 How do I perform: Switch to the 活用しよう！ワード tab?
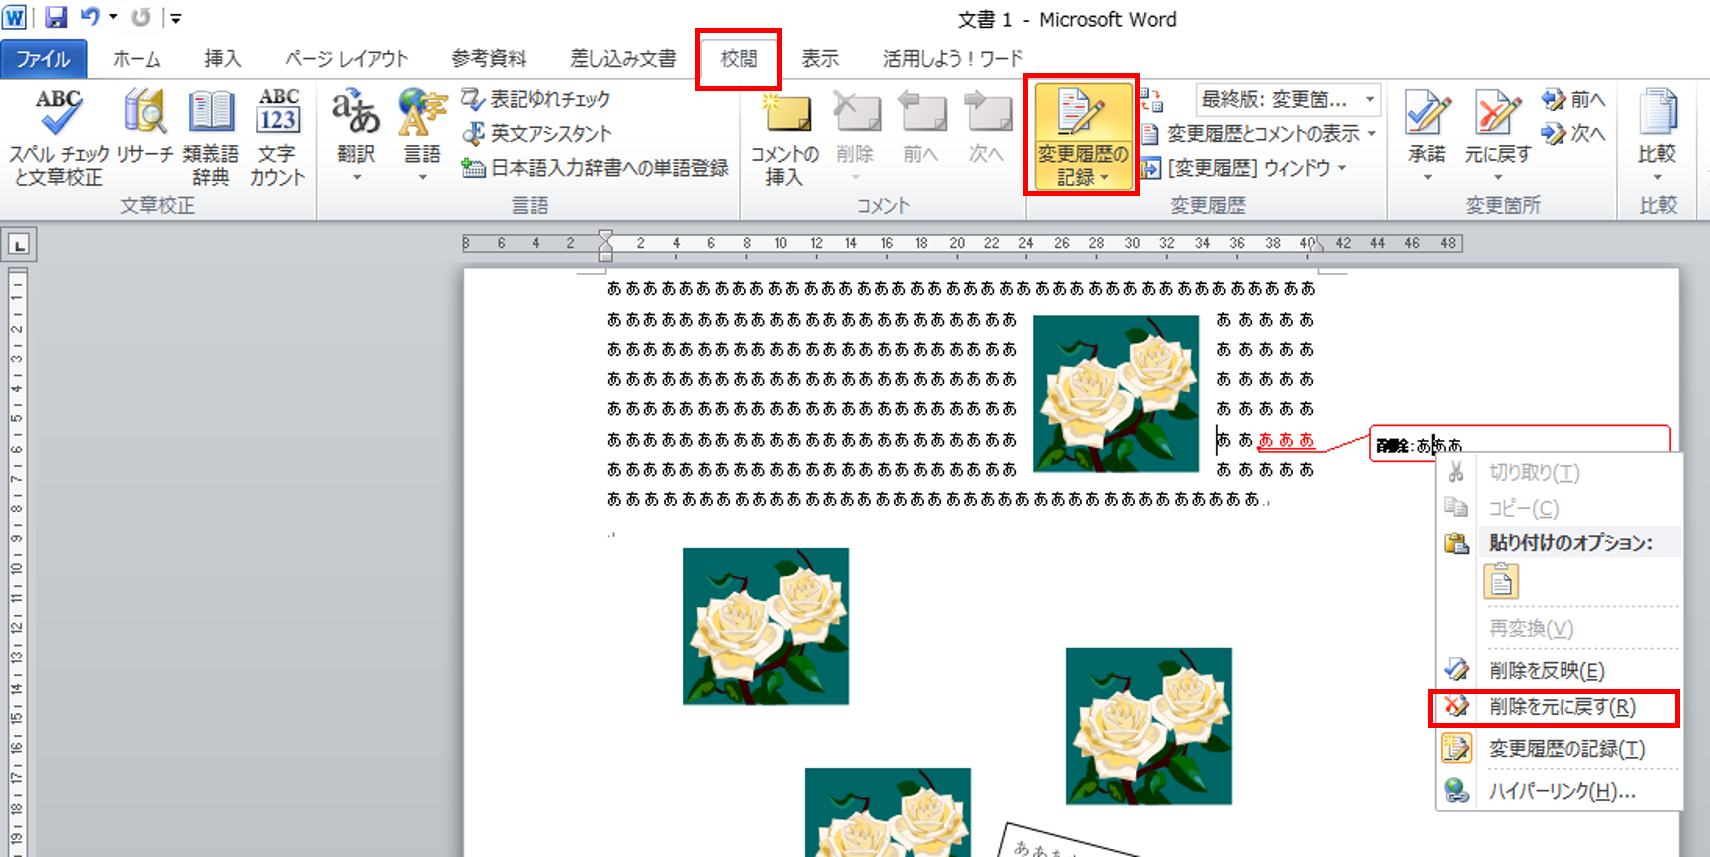(953, 59)
